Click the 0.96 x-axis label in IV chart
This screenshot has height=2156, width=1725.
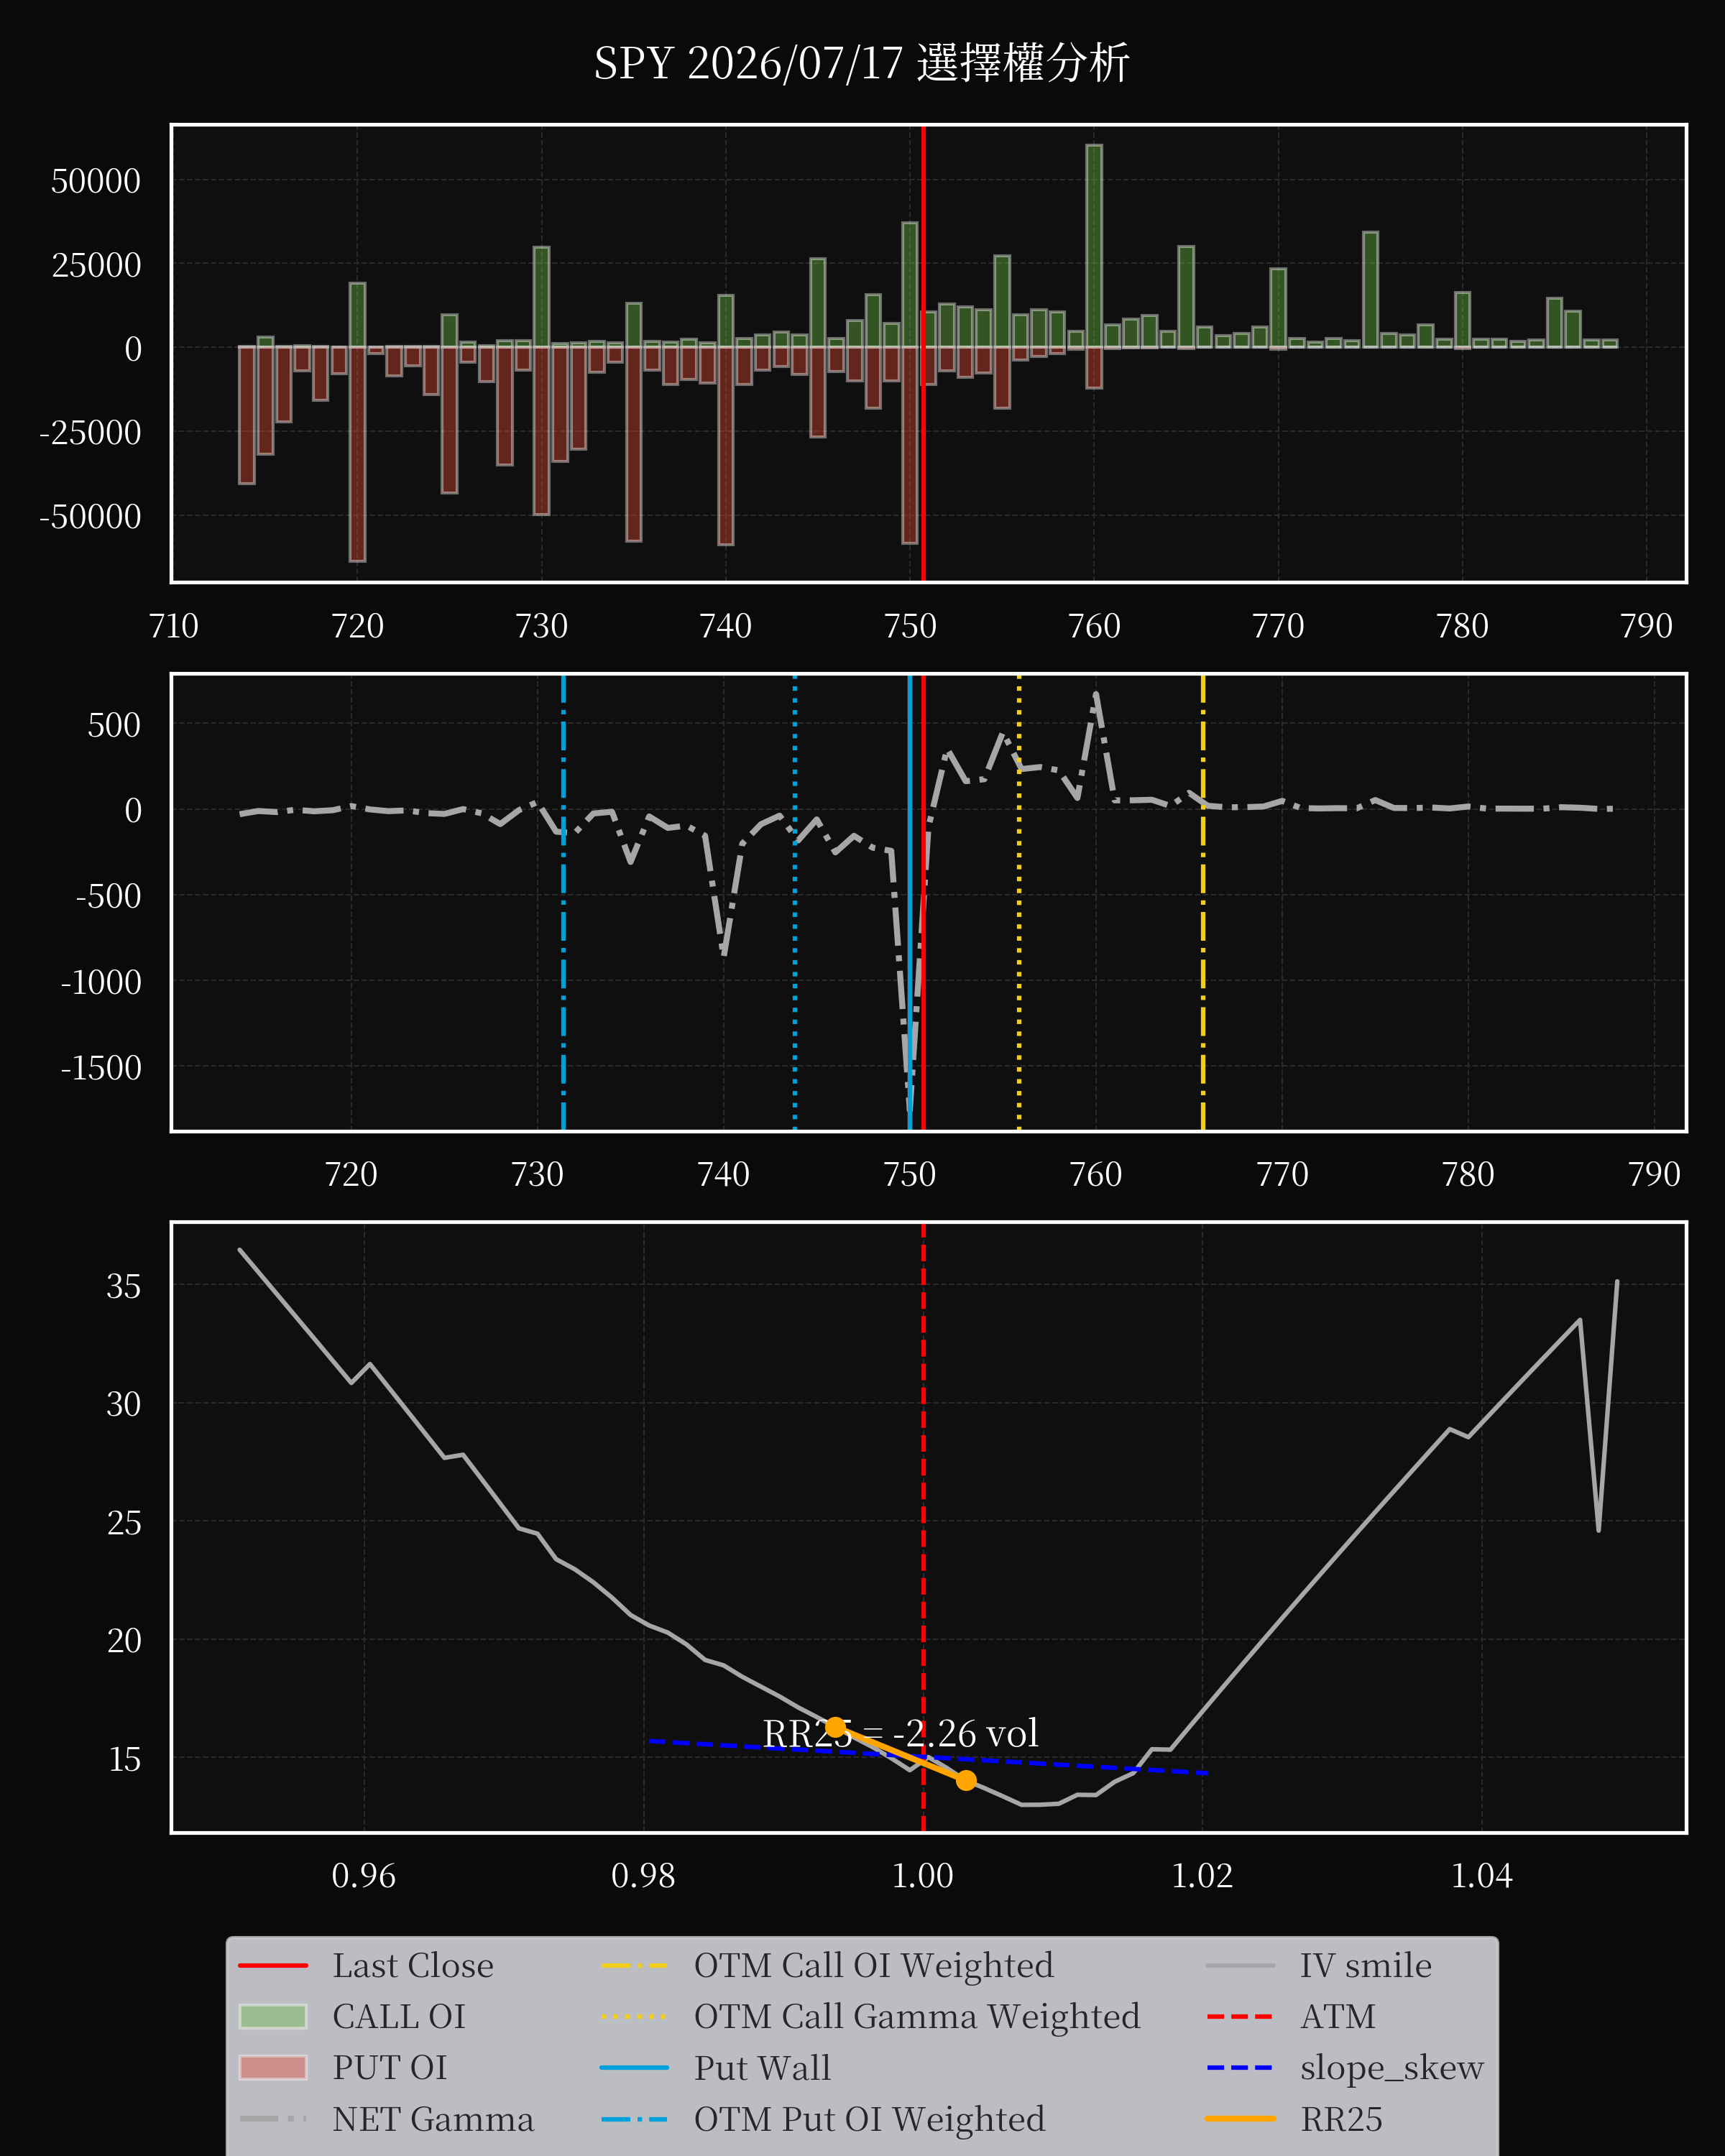tap(363, 1875)
